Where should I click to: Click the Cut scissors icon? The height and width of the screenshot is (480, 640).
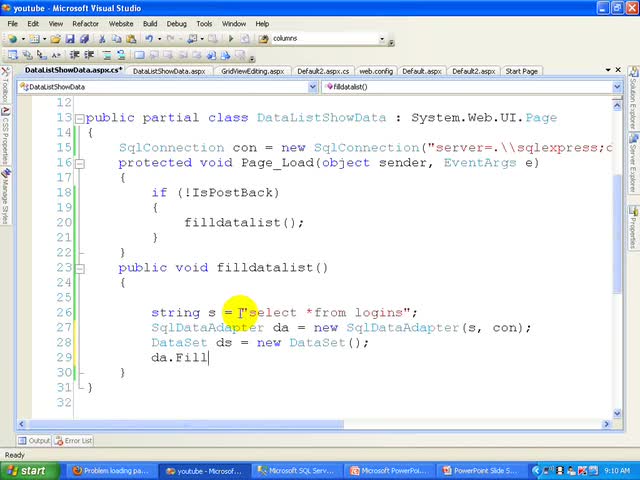click(x=102, y=39)
